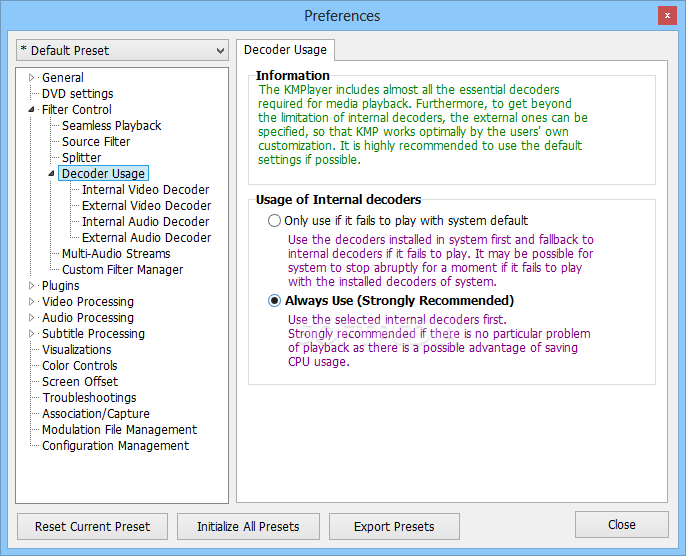Click Initialize All Presets button
Screen dimensions: 686x556
(x=248, y=526)
